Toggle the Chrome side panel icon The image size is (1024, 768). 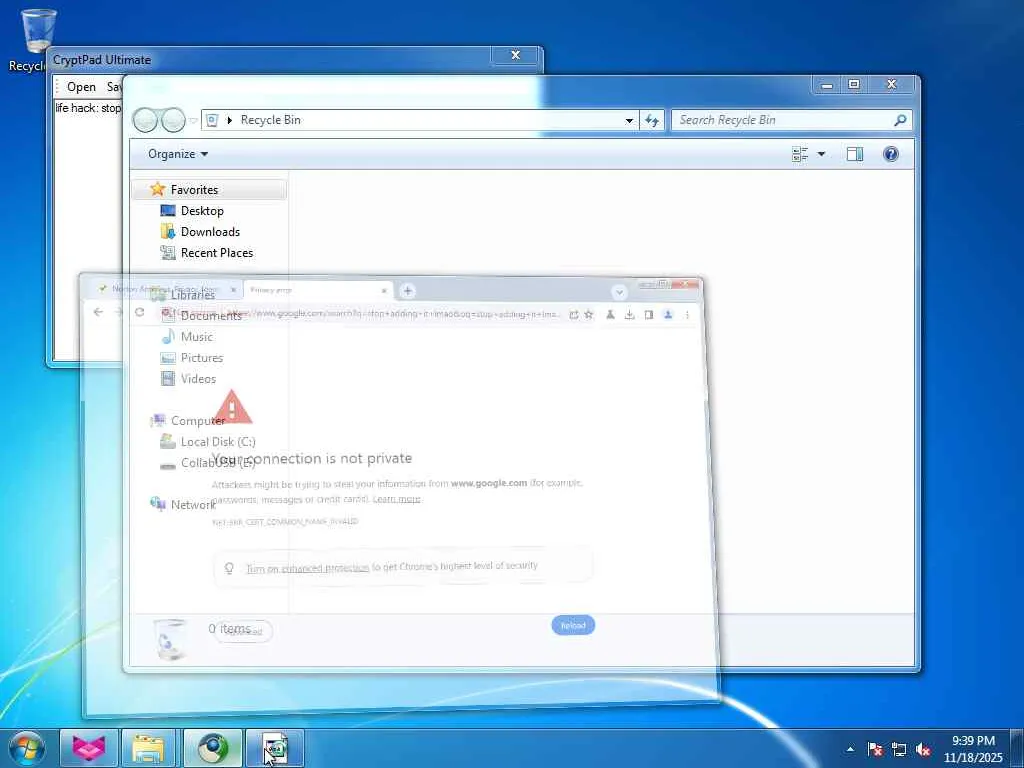pos(648,315)
